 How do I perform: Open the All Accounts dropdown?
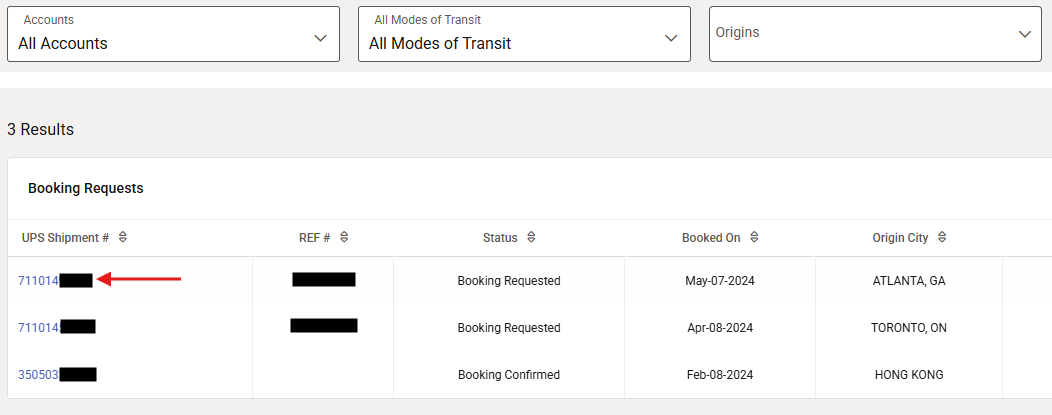(x=173, y=34)
